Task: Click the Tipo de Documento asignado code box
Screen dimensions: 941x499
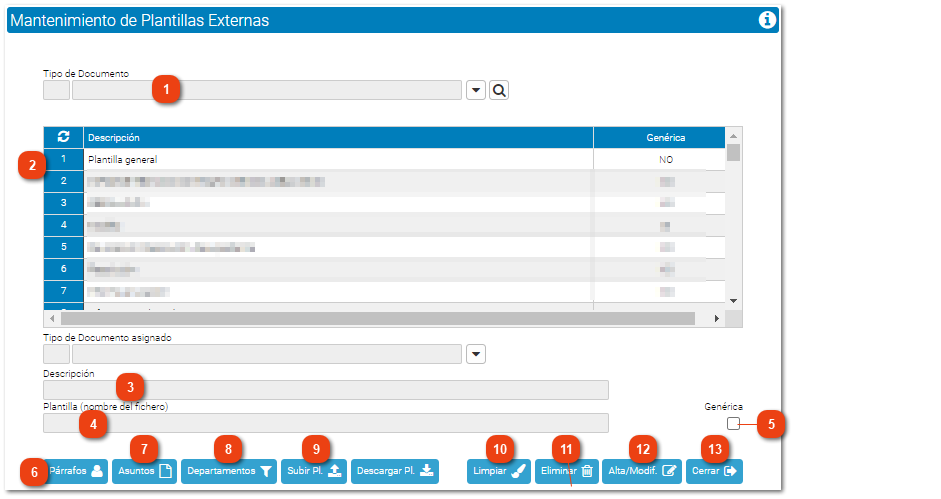Action: click(x=56, y=354)
